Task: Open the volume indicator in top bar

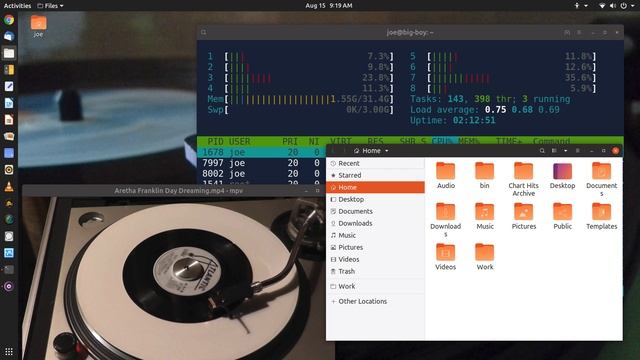Action: coord(613,6)
